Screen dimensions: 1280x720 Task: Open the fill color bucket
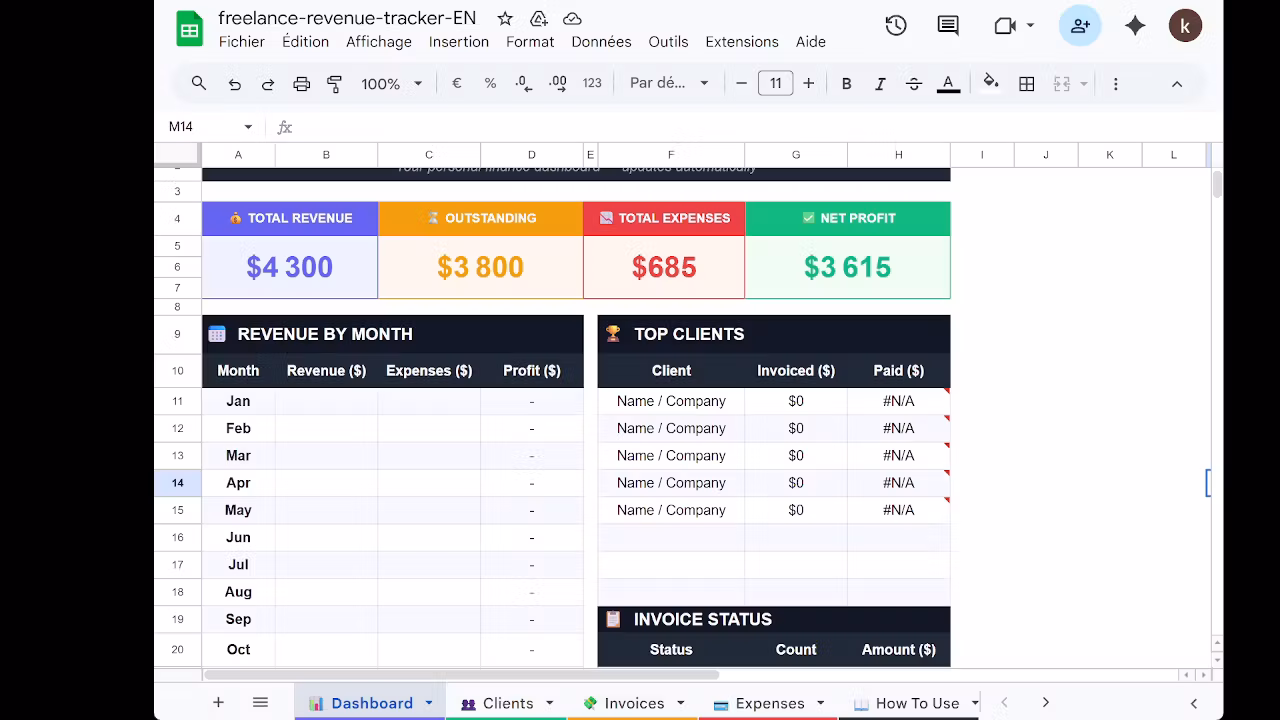pyautogui.click(x=991, y=83)
